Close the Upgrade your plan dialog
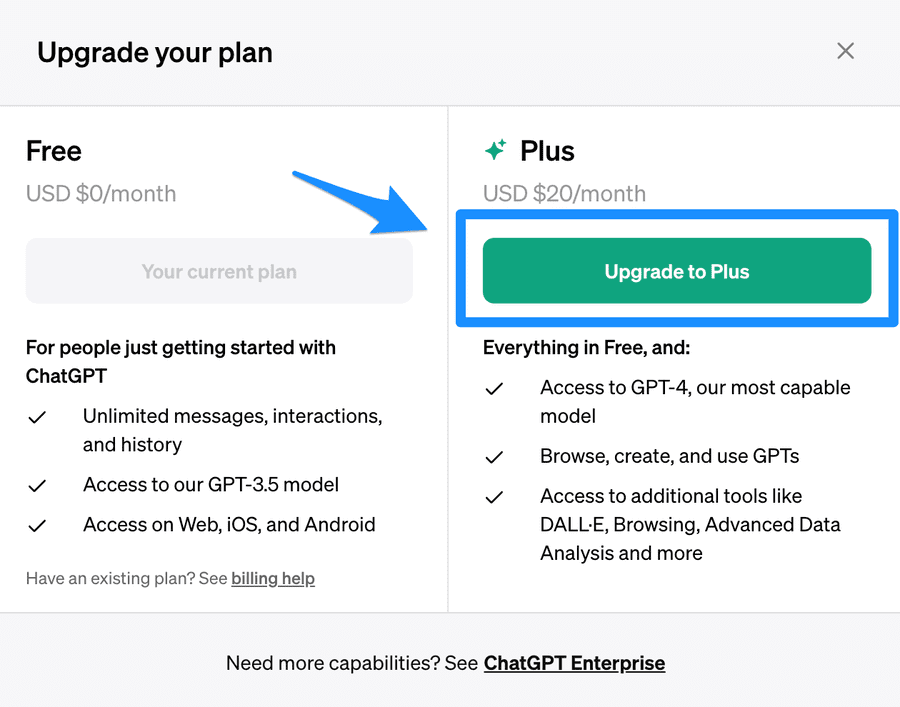 pyautogui.click(x=845, y=51)
